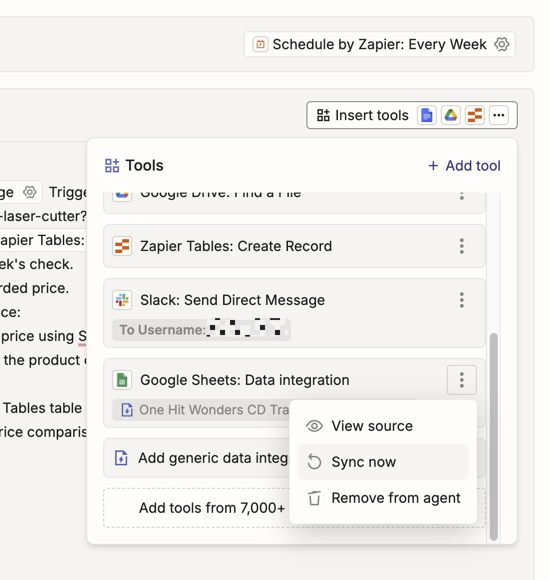Click the eye icon next to View source
Screen dimensions: 549x580
pyautogui.click(x=314, y=426)
